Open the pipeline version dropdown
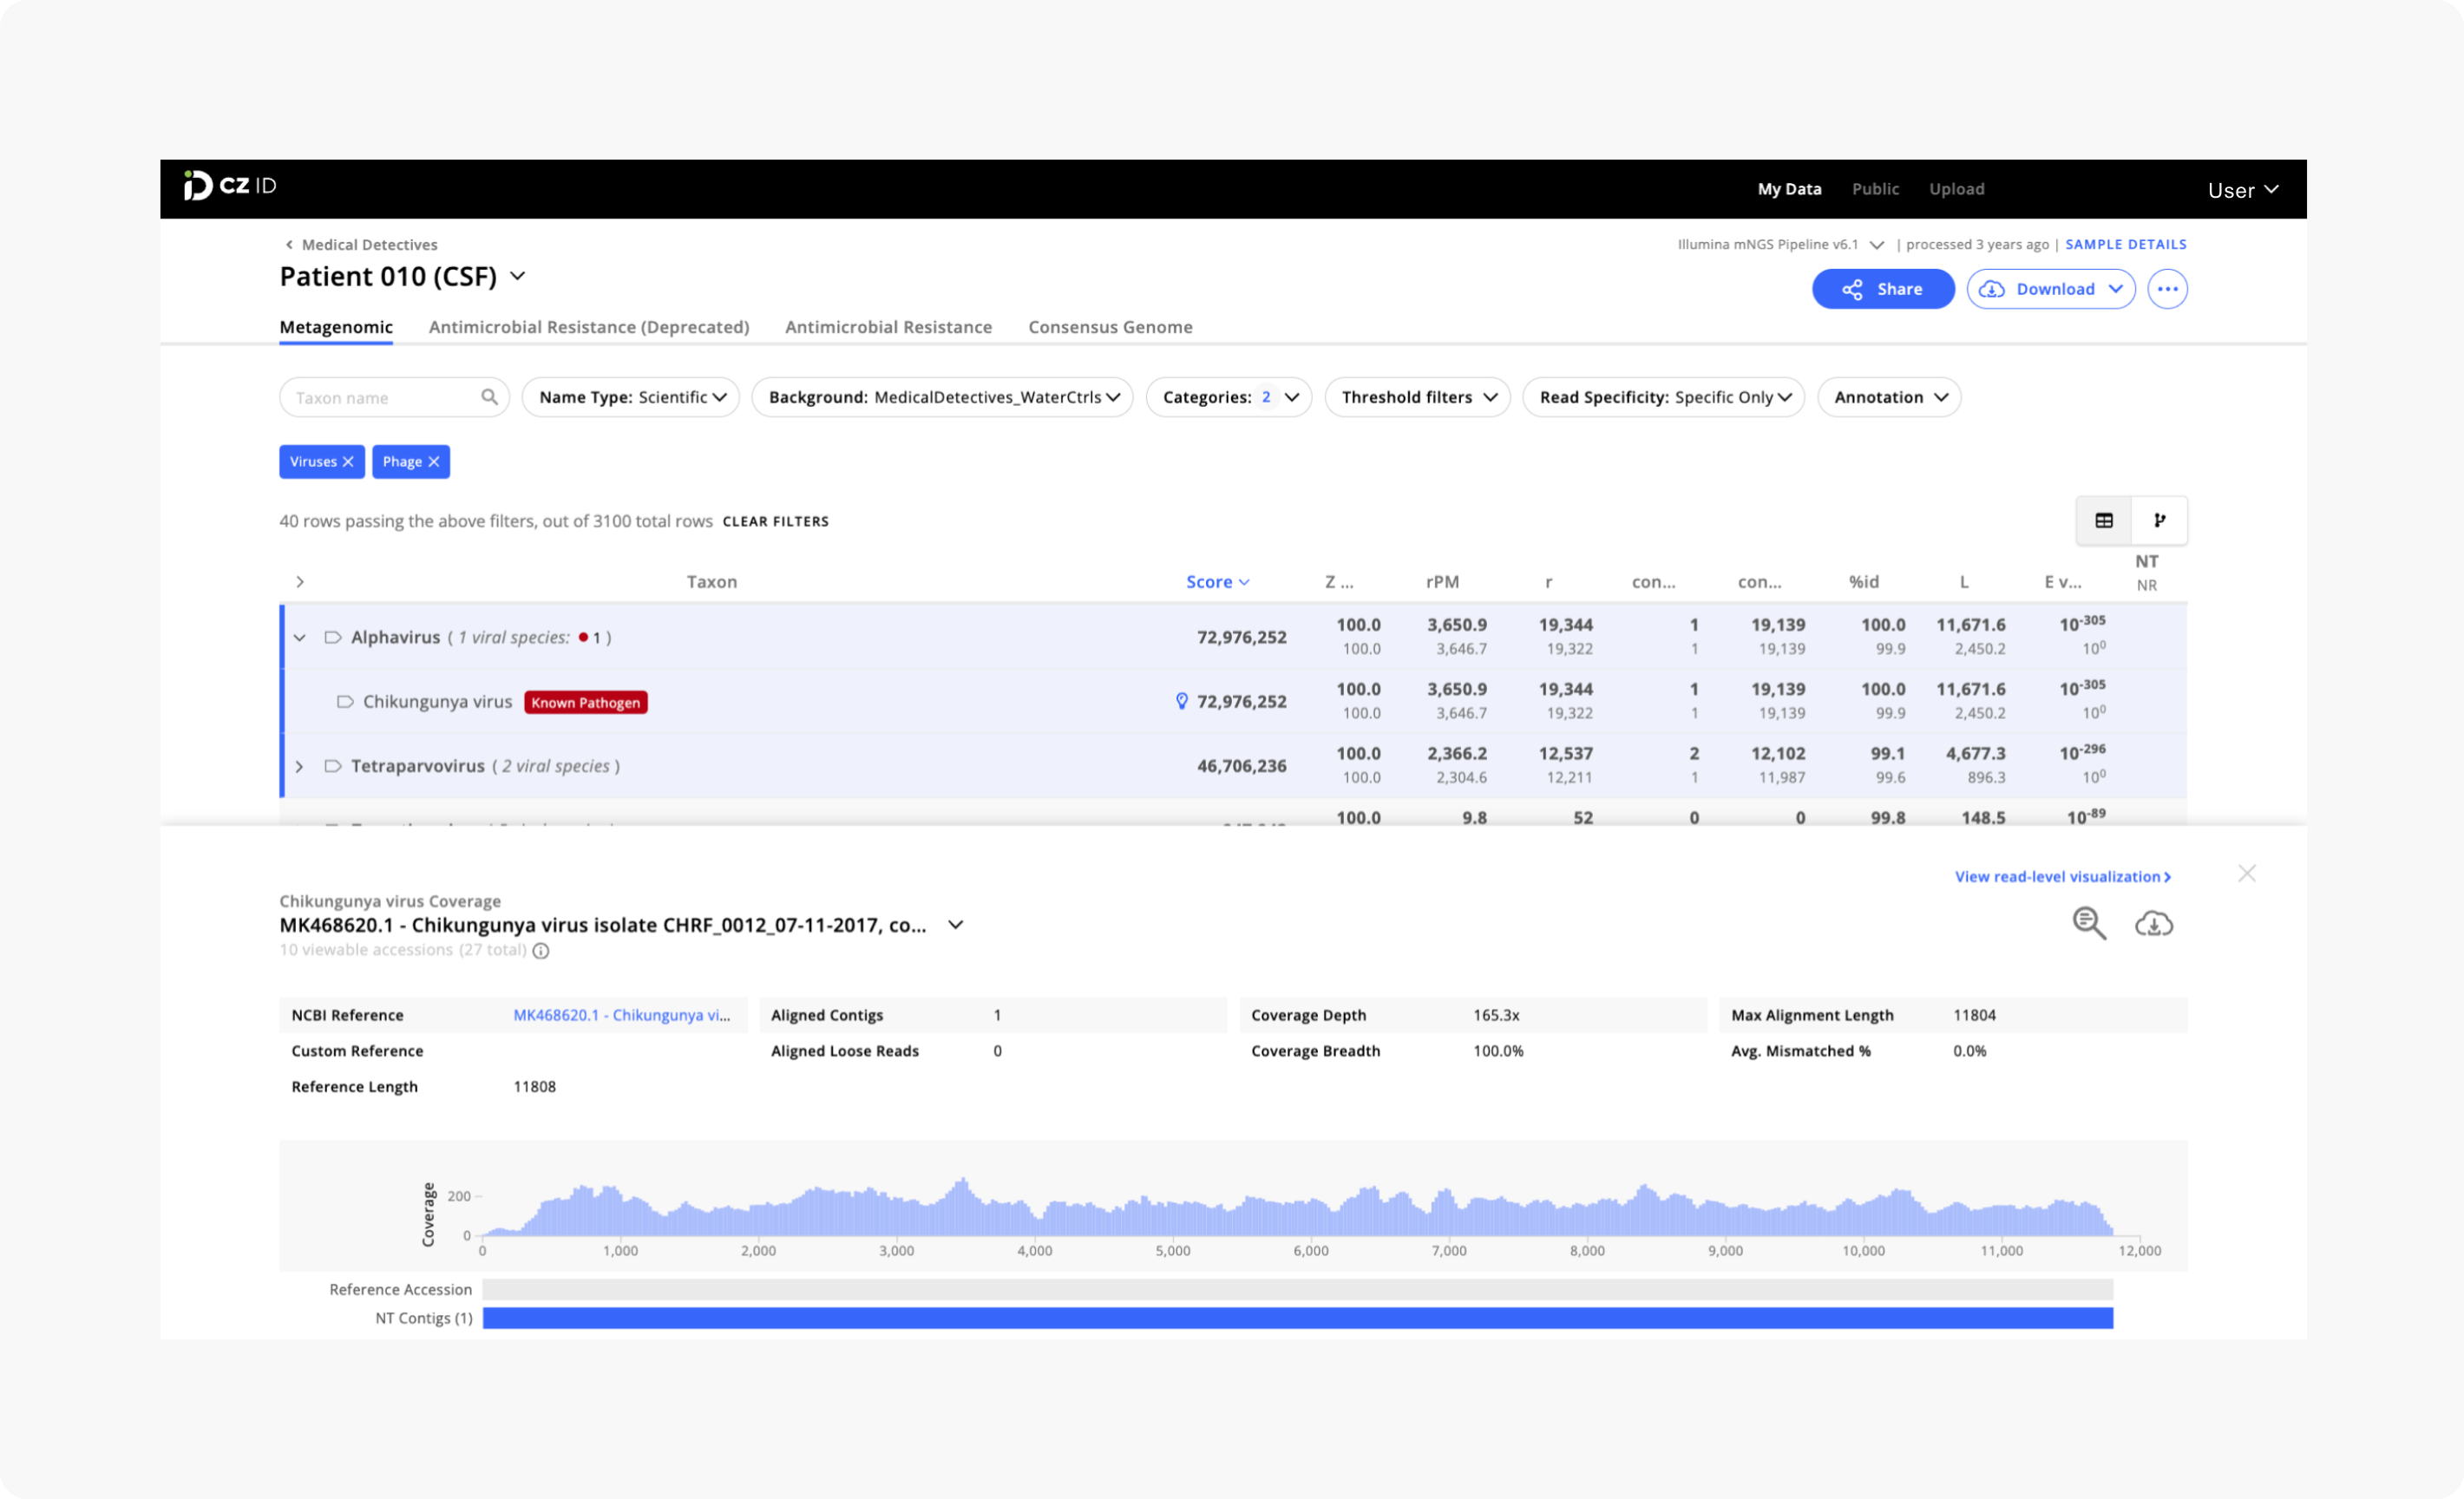Image resolution: width=2464 pixels, height=1499 pixels. click(x=1877, y=245)
